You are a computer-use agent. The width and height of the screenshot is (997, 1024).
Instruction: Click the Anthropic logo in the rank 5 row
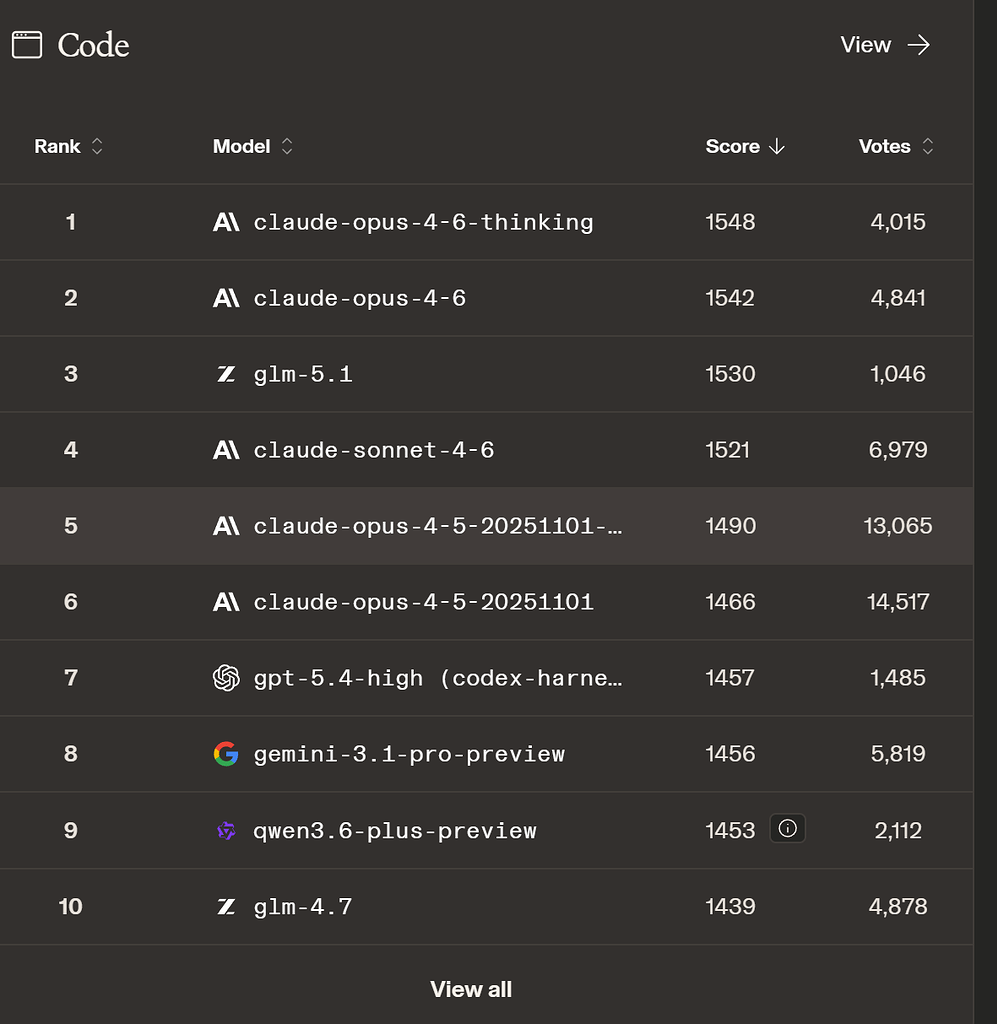coord(226,526)
